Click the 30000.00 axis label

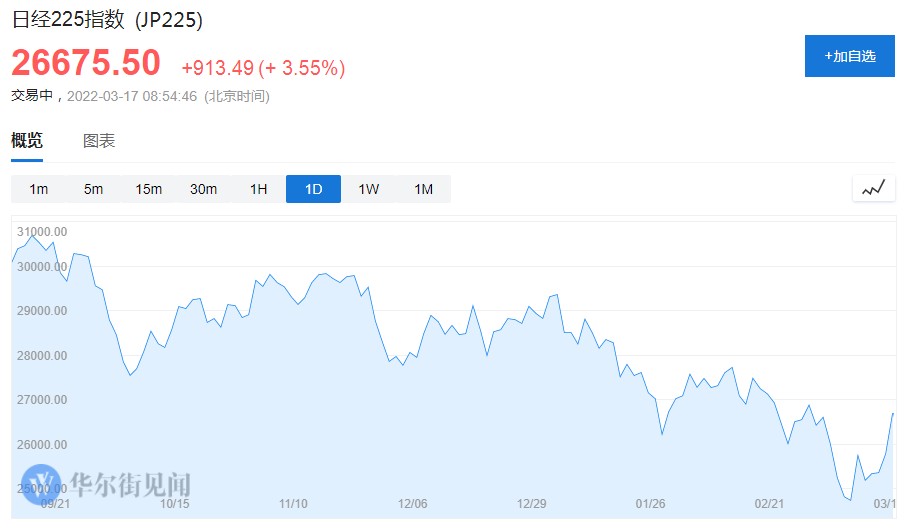pyautogui.click(x=42, y=267)
